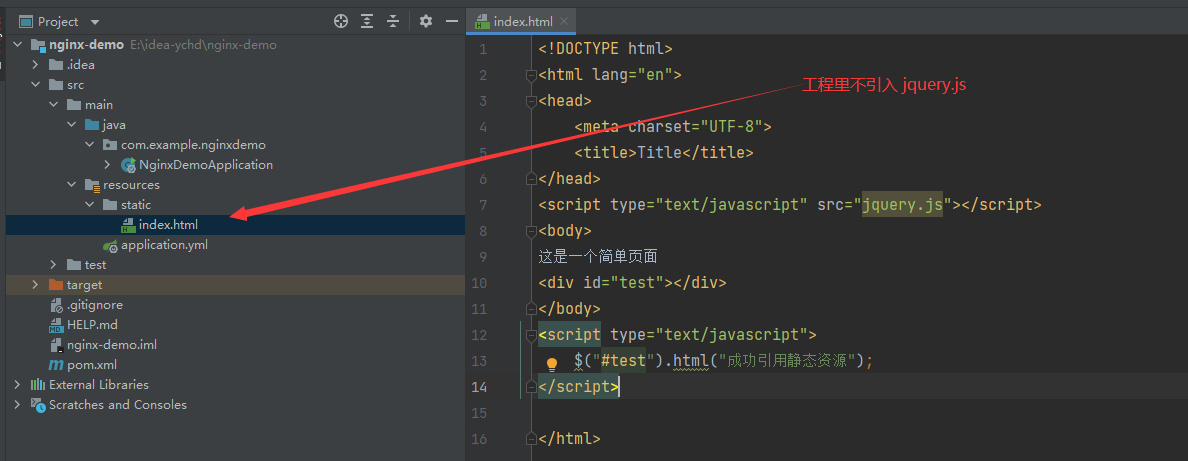Fold the body block at line 8
Viewport: 1188px width, 461px height.
[x=531, y=230]
